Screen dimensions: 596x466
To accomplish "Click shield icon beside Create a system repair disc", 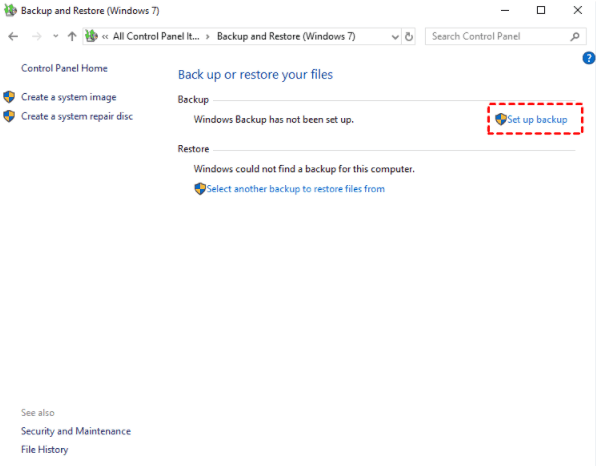I will point(9,116).
